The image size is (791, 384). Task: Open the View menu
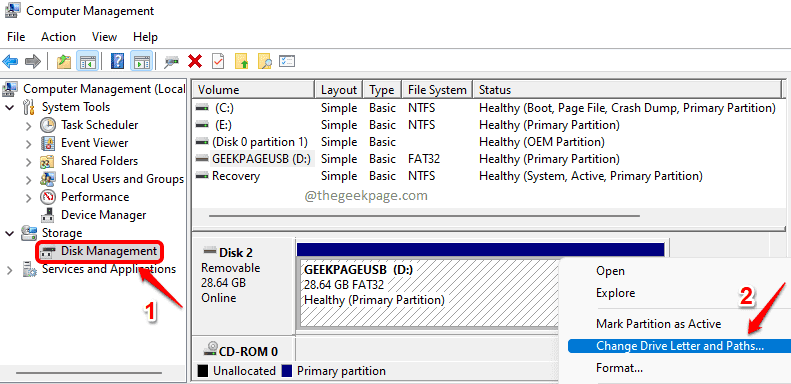[x=104, y=37]
